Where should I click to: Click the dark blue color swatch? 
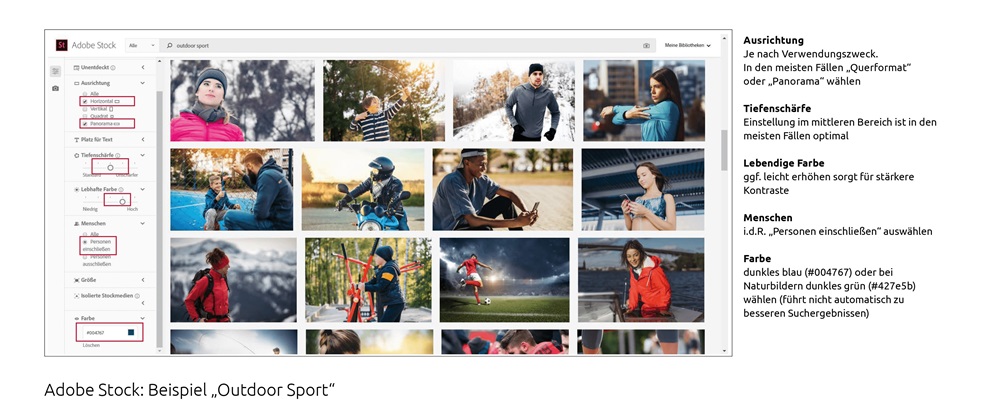coord(130,332)
